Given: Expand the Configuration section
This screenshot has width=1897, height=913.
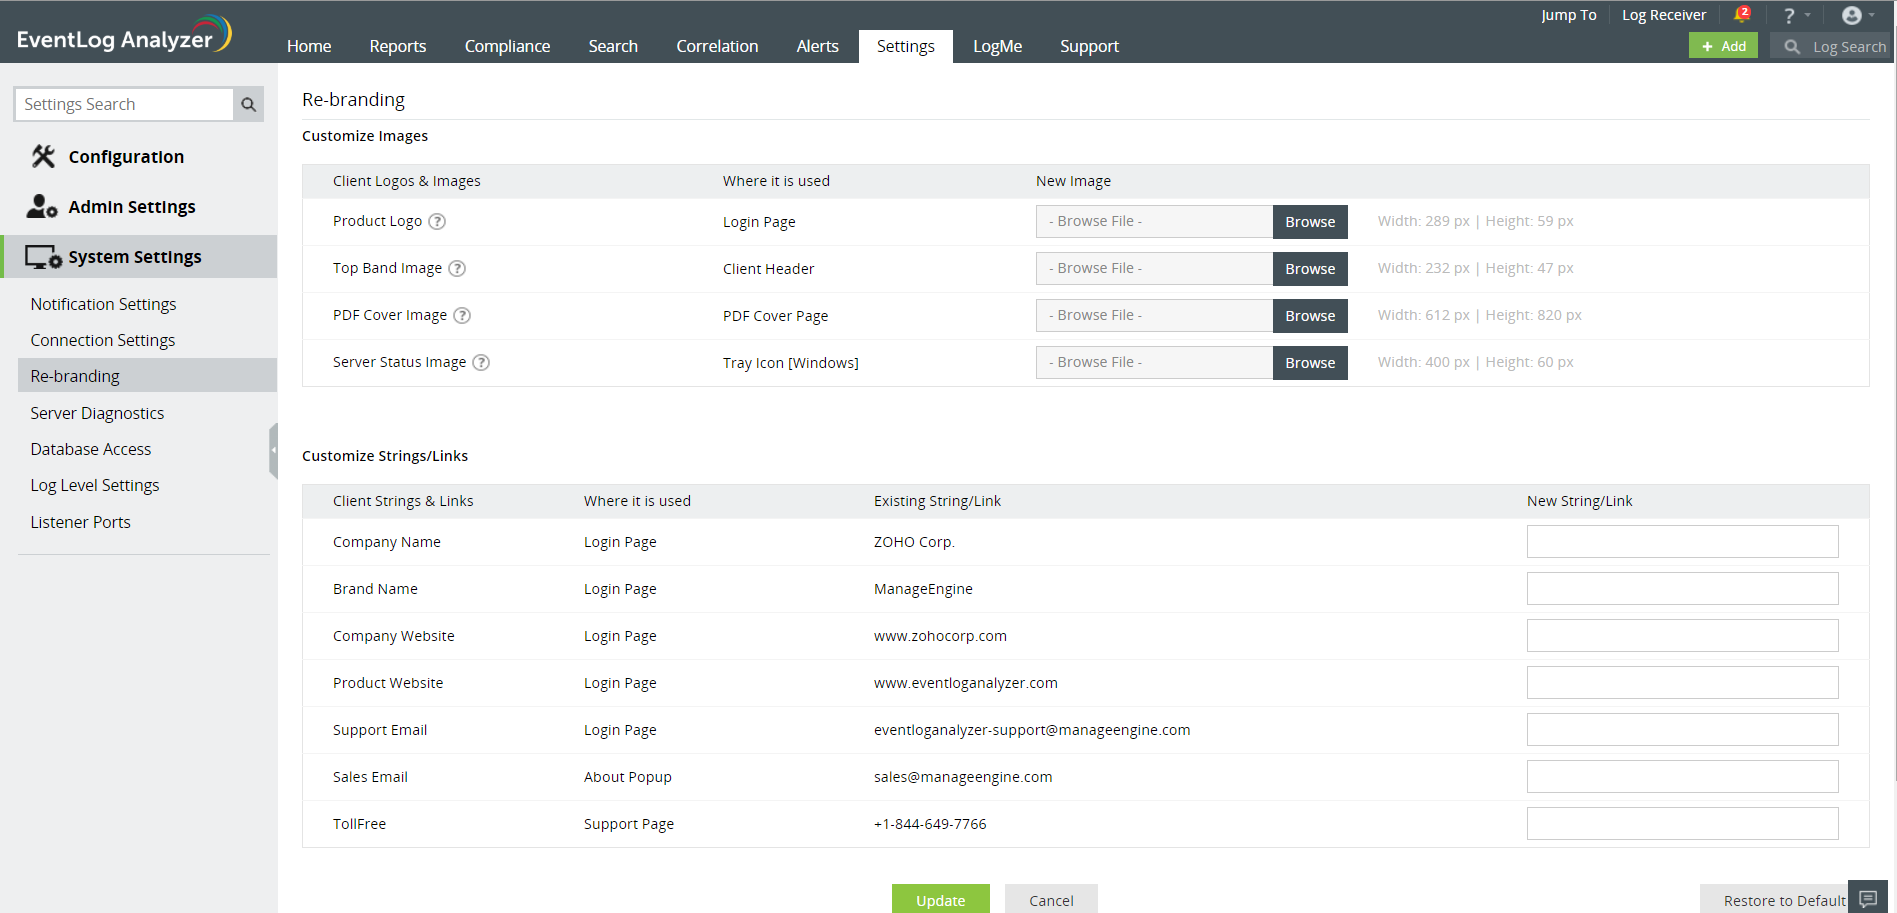Looking at the screenshot, I should tap(126, 157).
